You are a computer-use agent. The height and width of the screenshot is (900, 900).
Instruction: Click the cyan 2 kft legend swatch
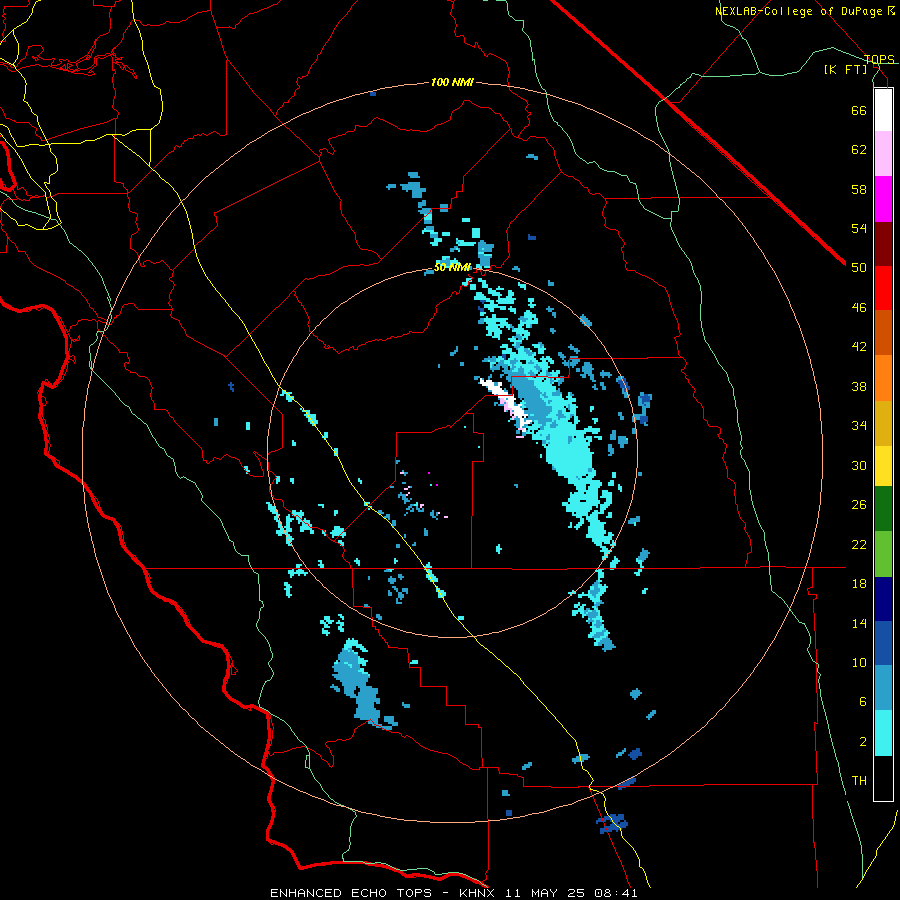(883, 733)
